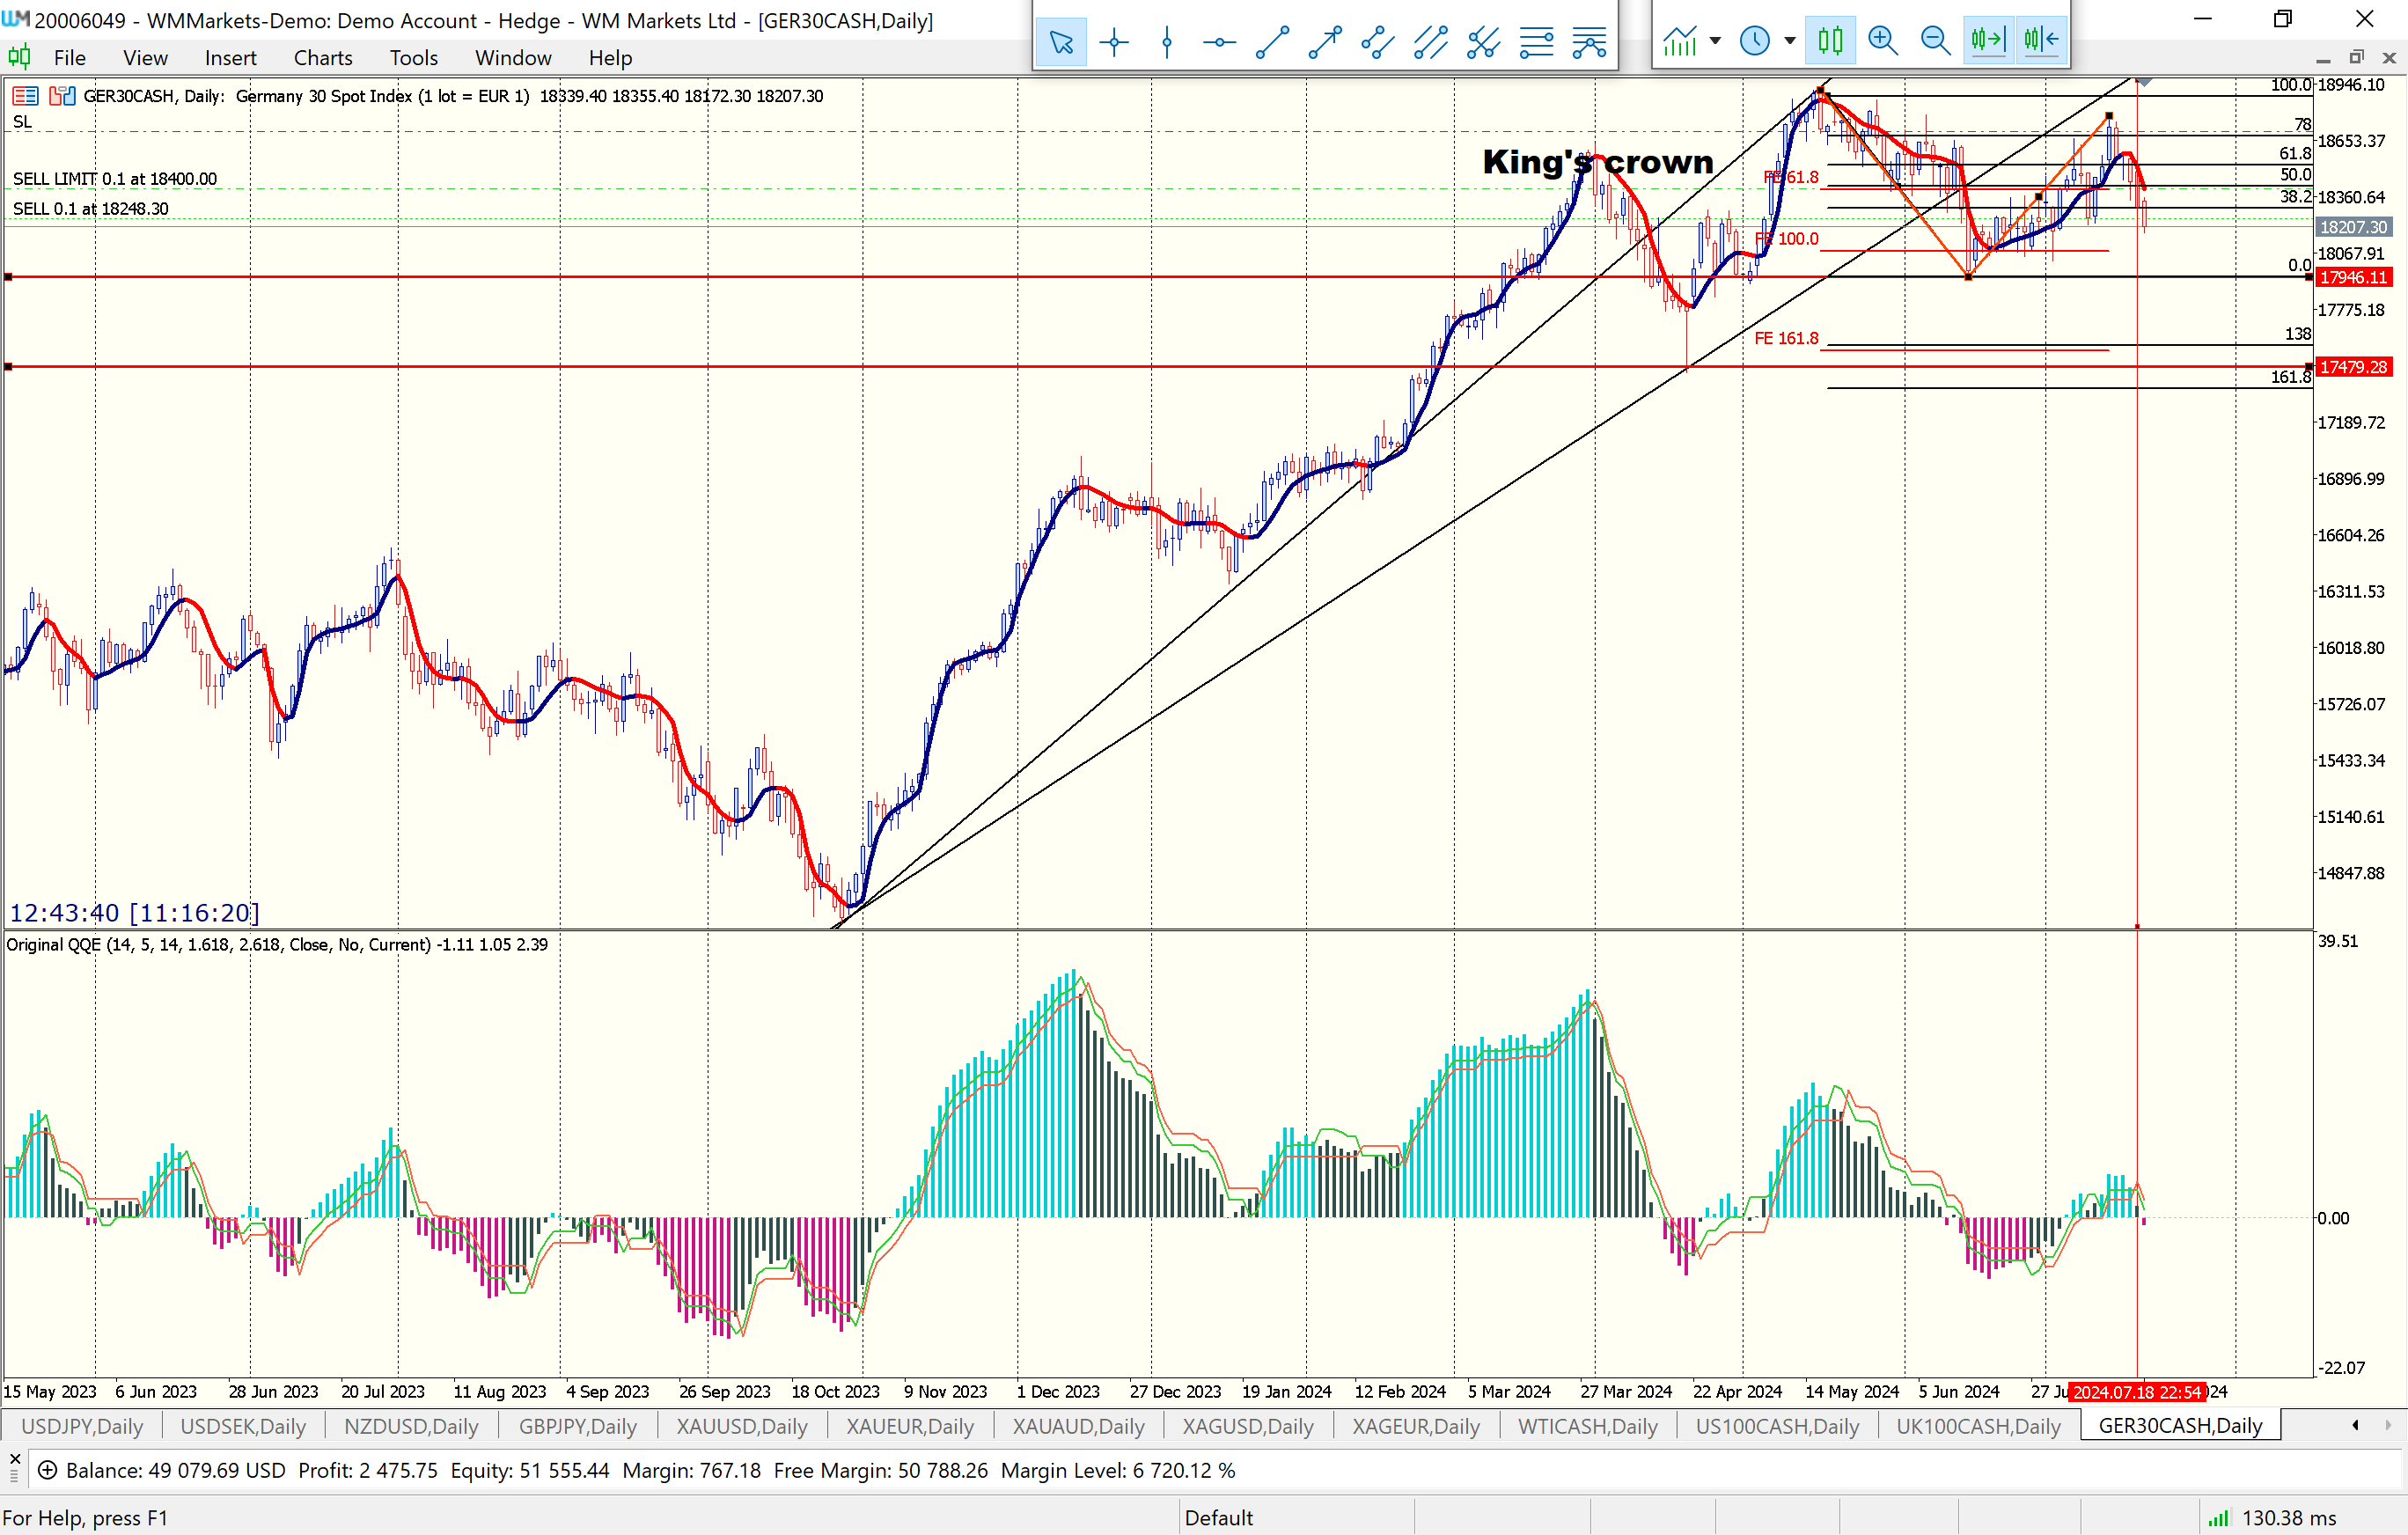
Task: Toggle chart shift from right border
Action: pos(2041,40)
